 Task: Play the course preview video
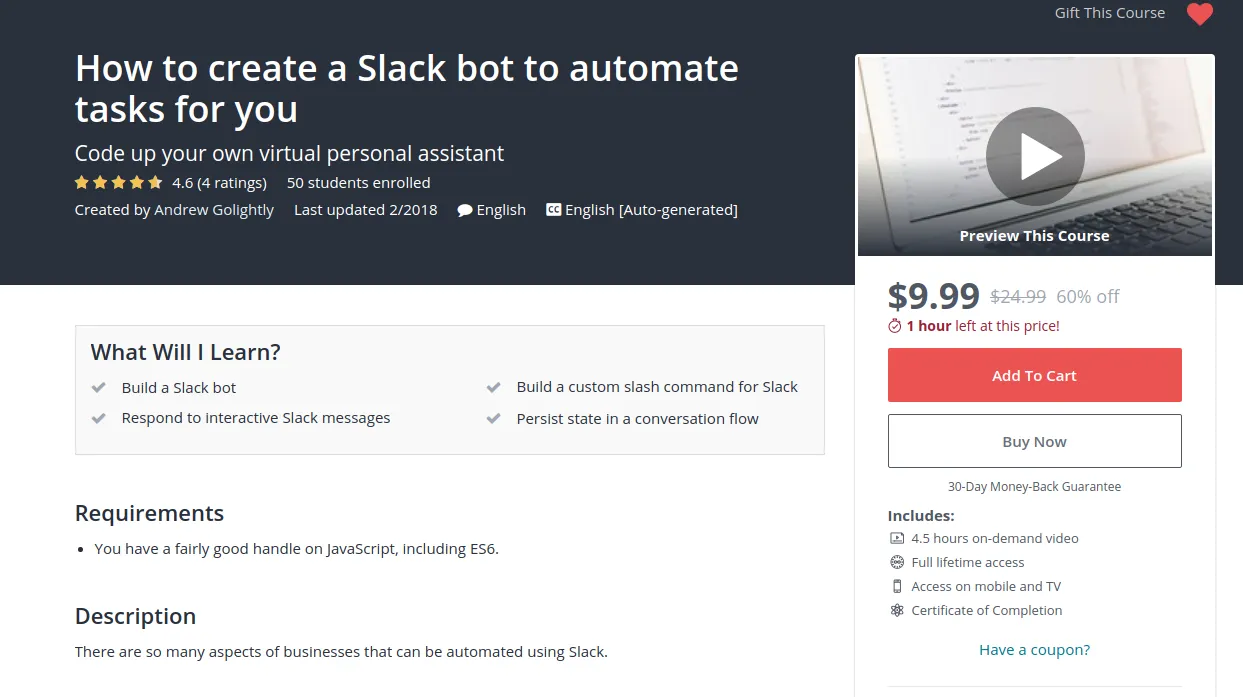(1035, 157)
